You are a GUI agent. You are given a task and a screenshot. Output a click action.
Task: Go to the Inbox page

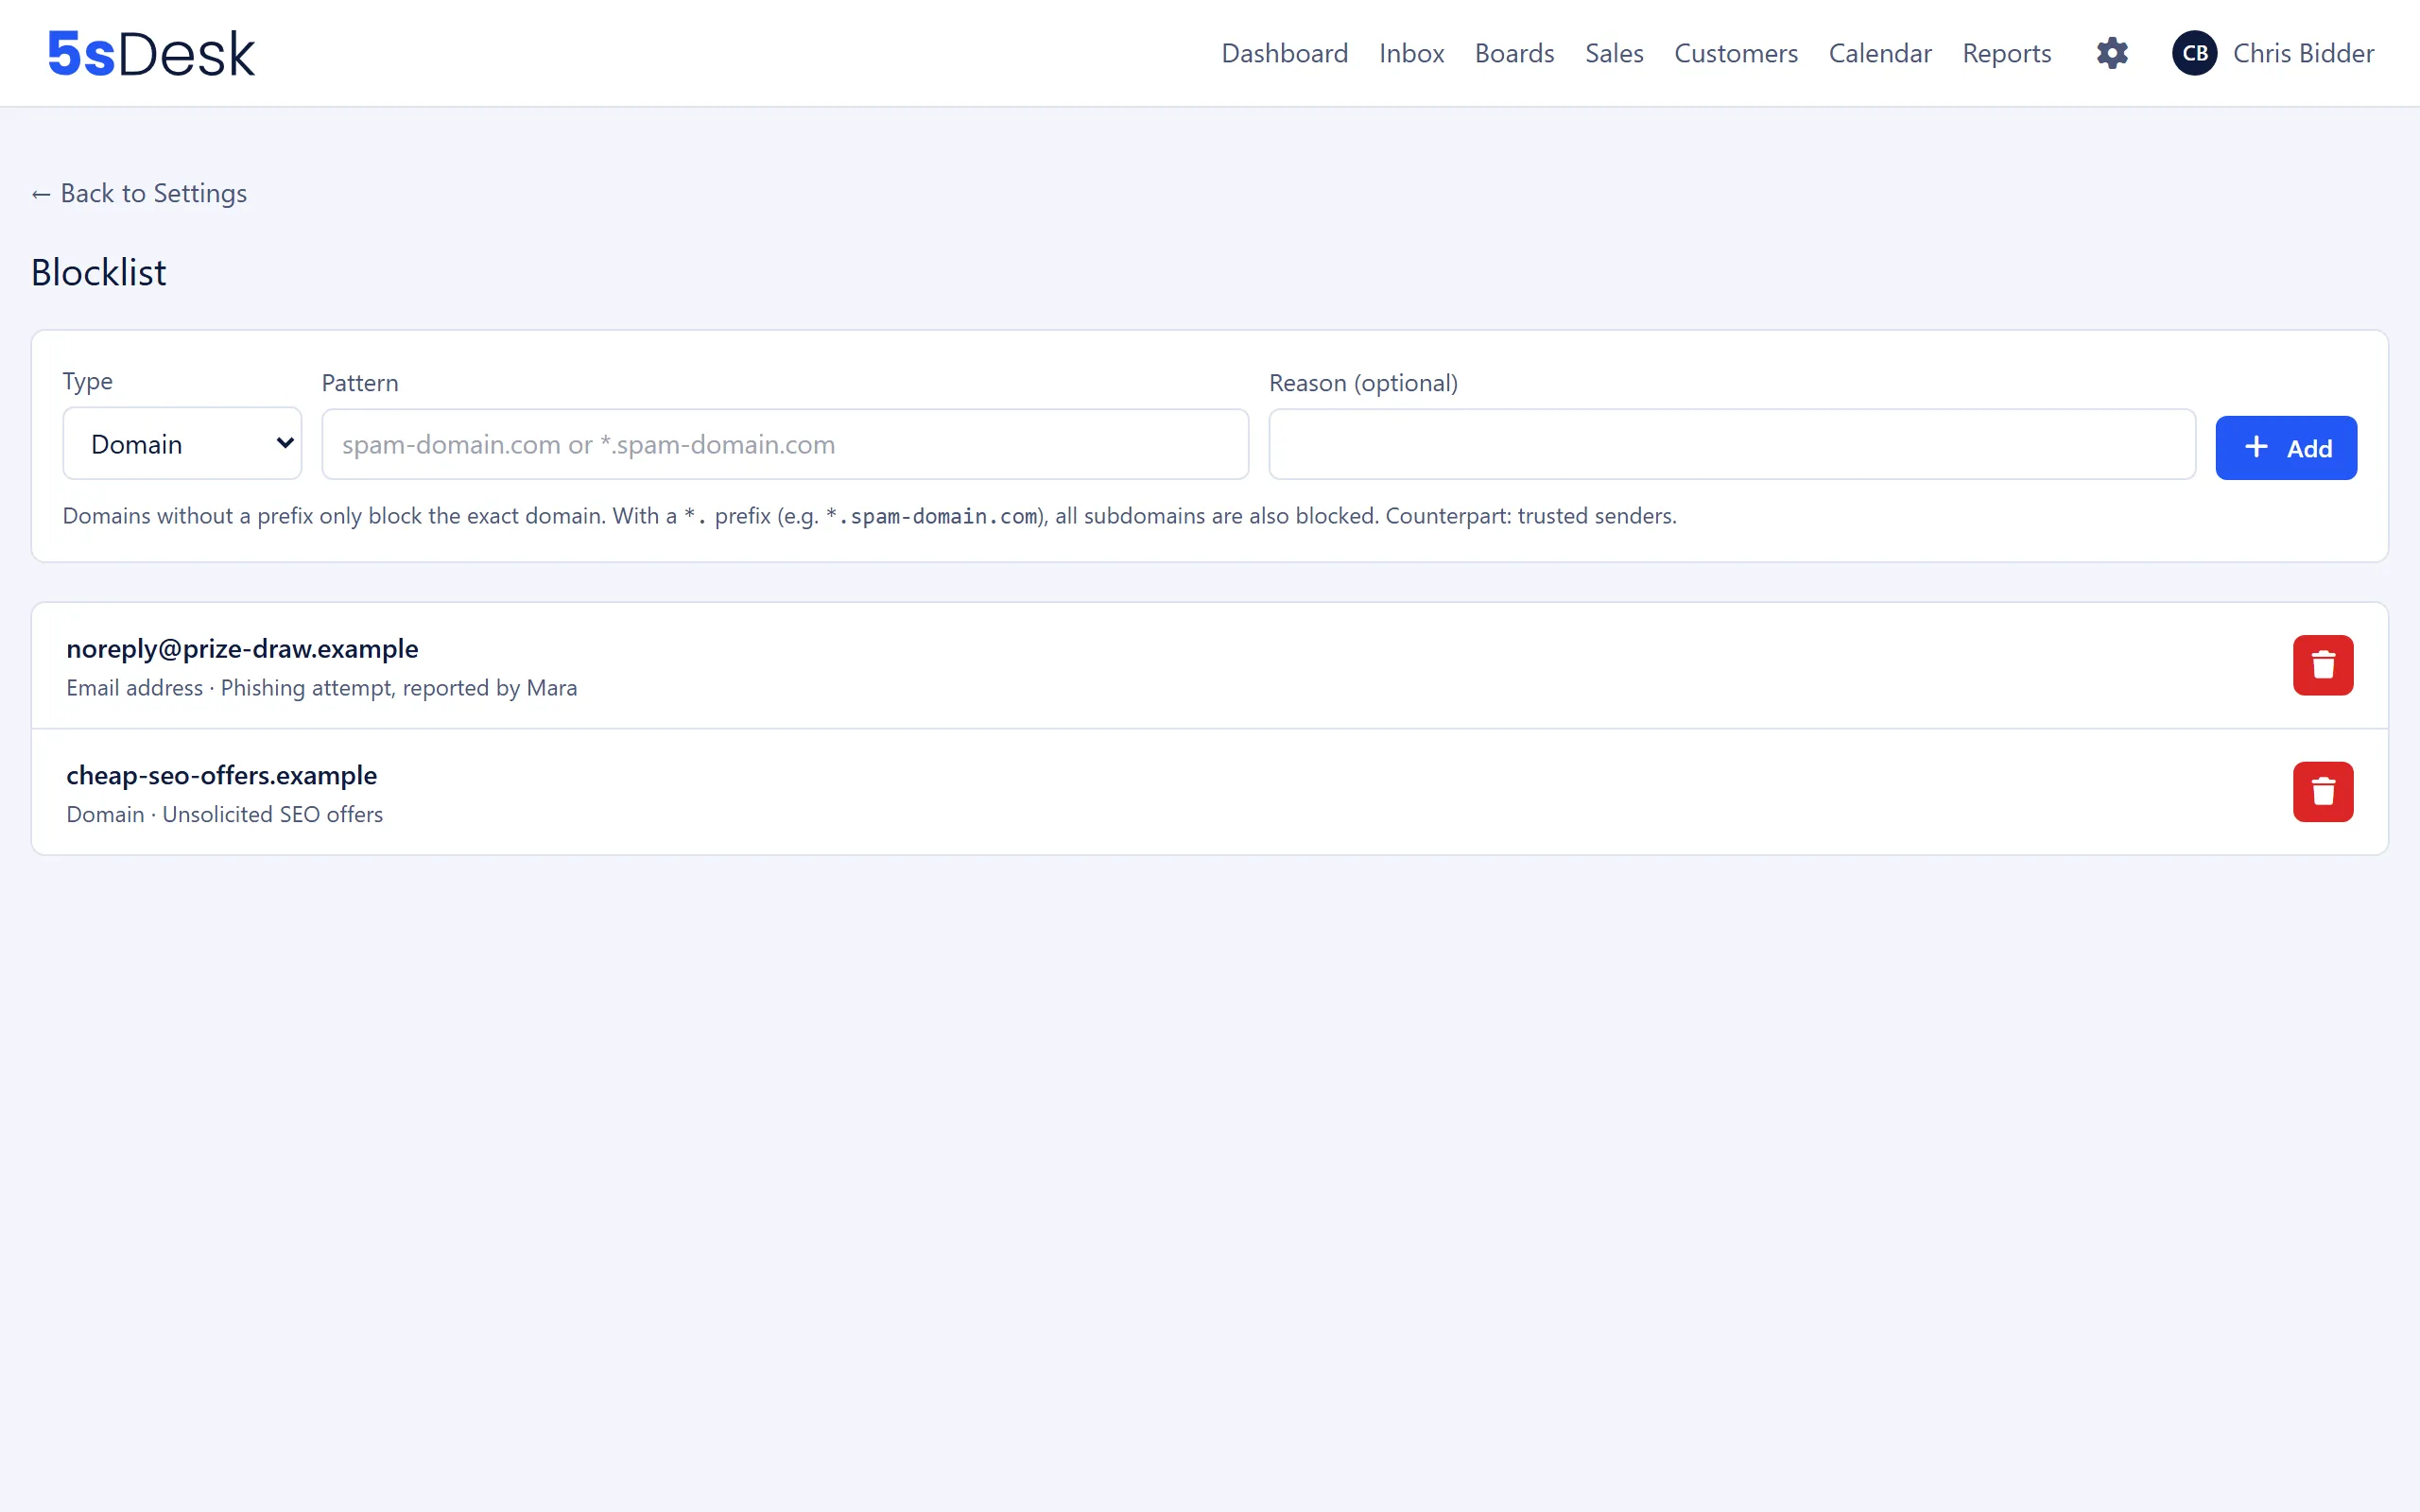click(x=1411, y=53)
